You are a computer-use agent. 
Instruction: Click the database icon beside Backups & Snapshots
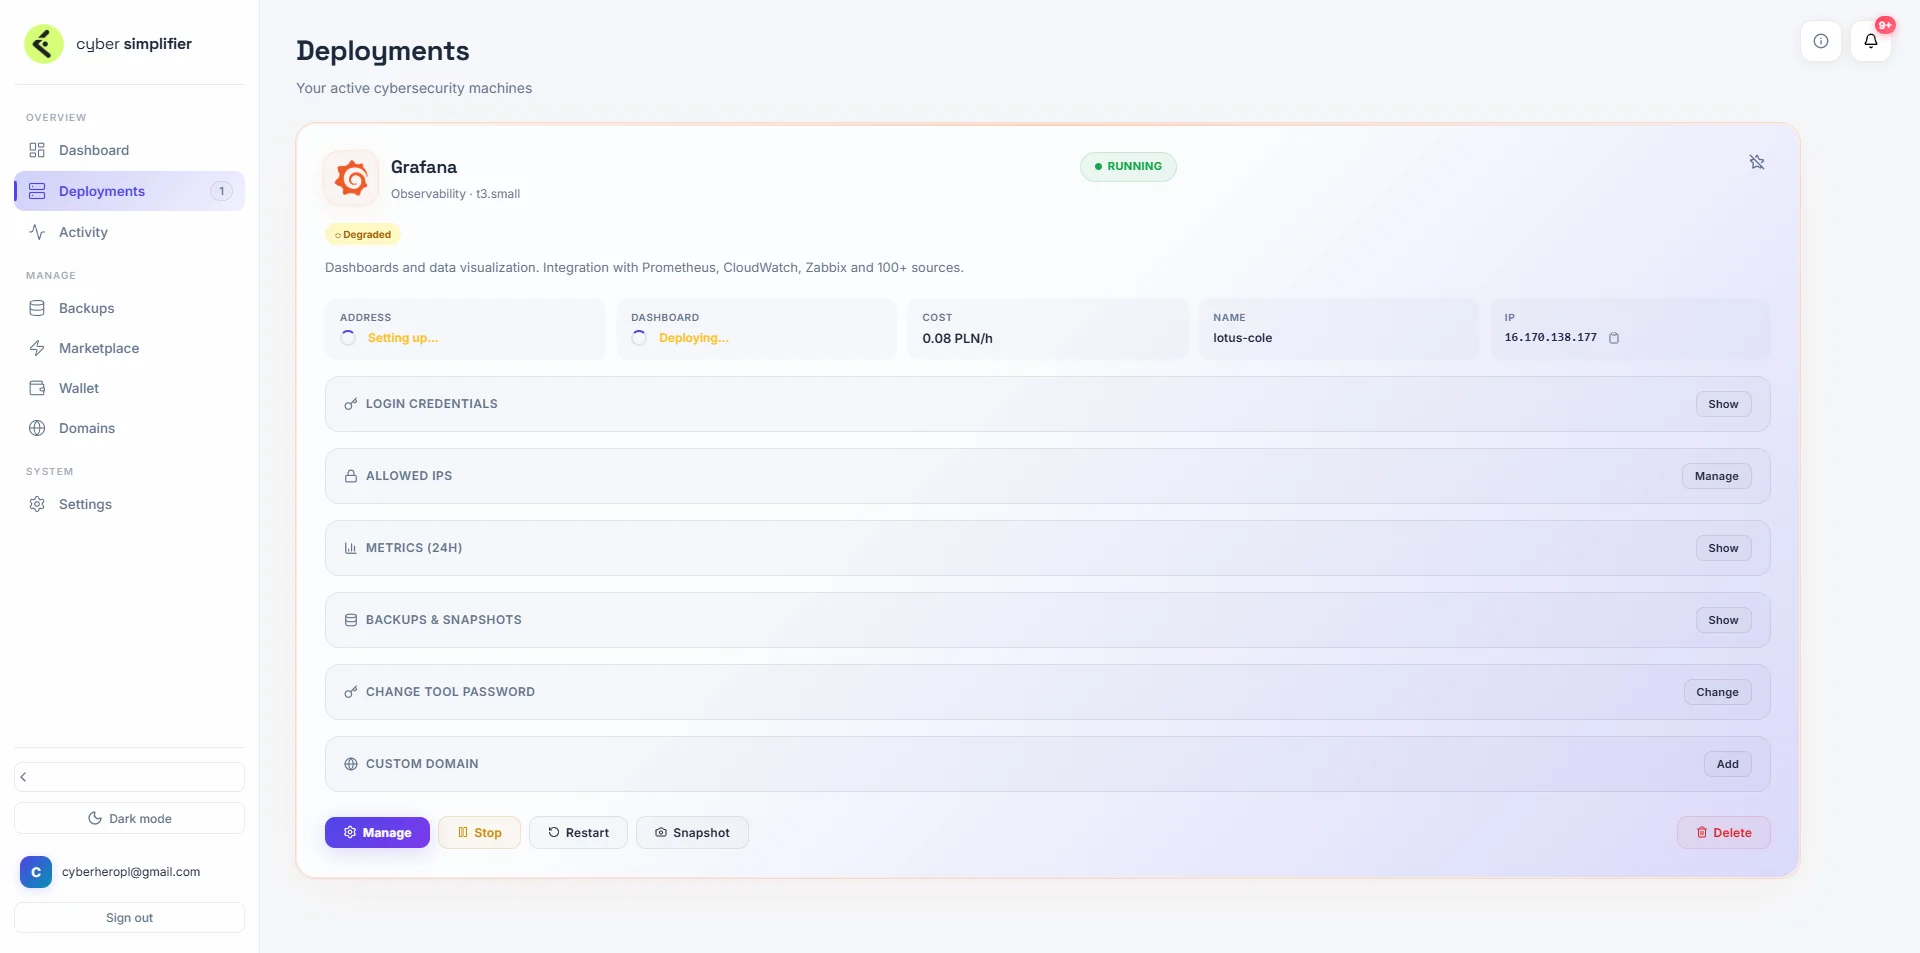tap(350, 620)
